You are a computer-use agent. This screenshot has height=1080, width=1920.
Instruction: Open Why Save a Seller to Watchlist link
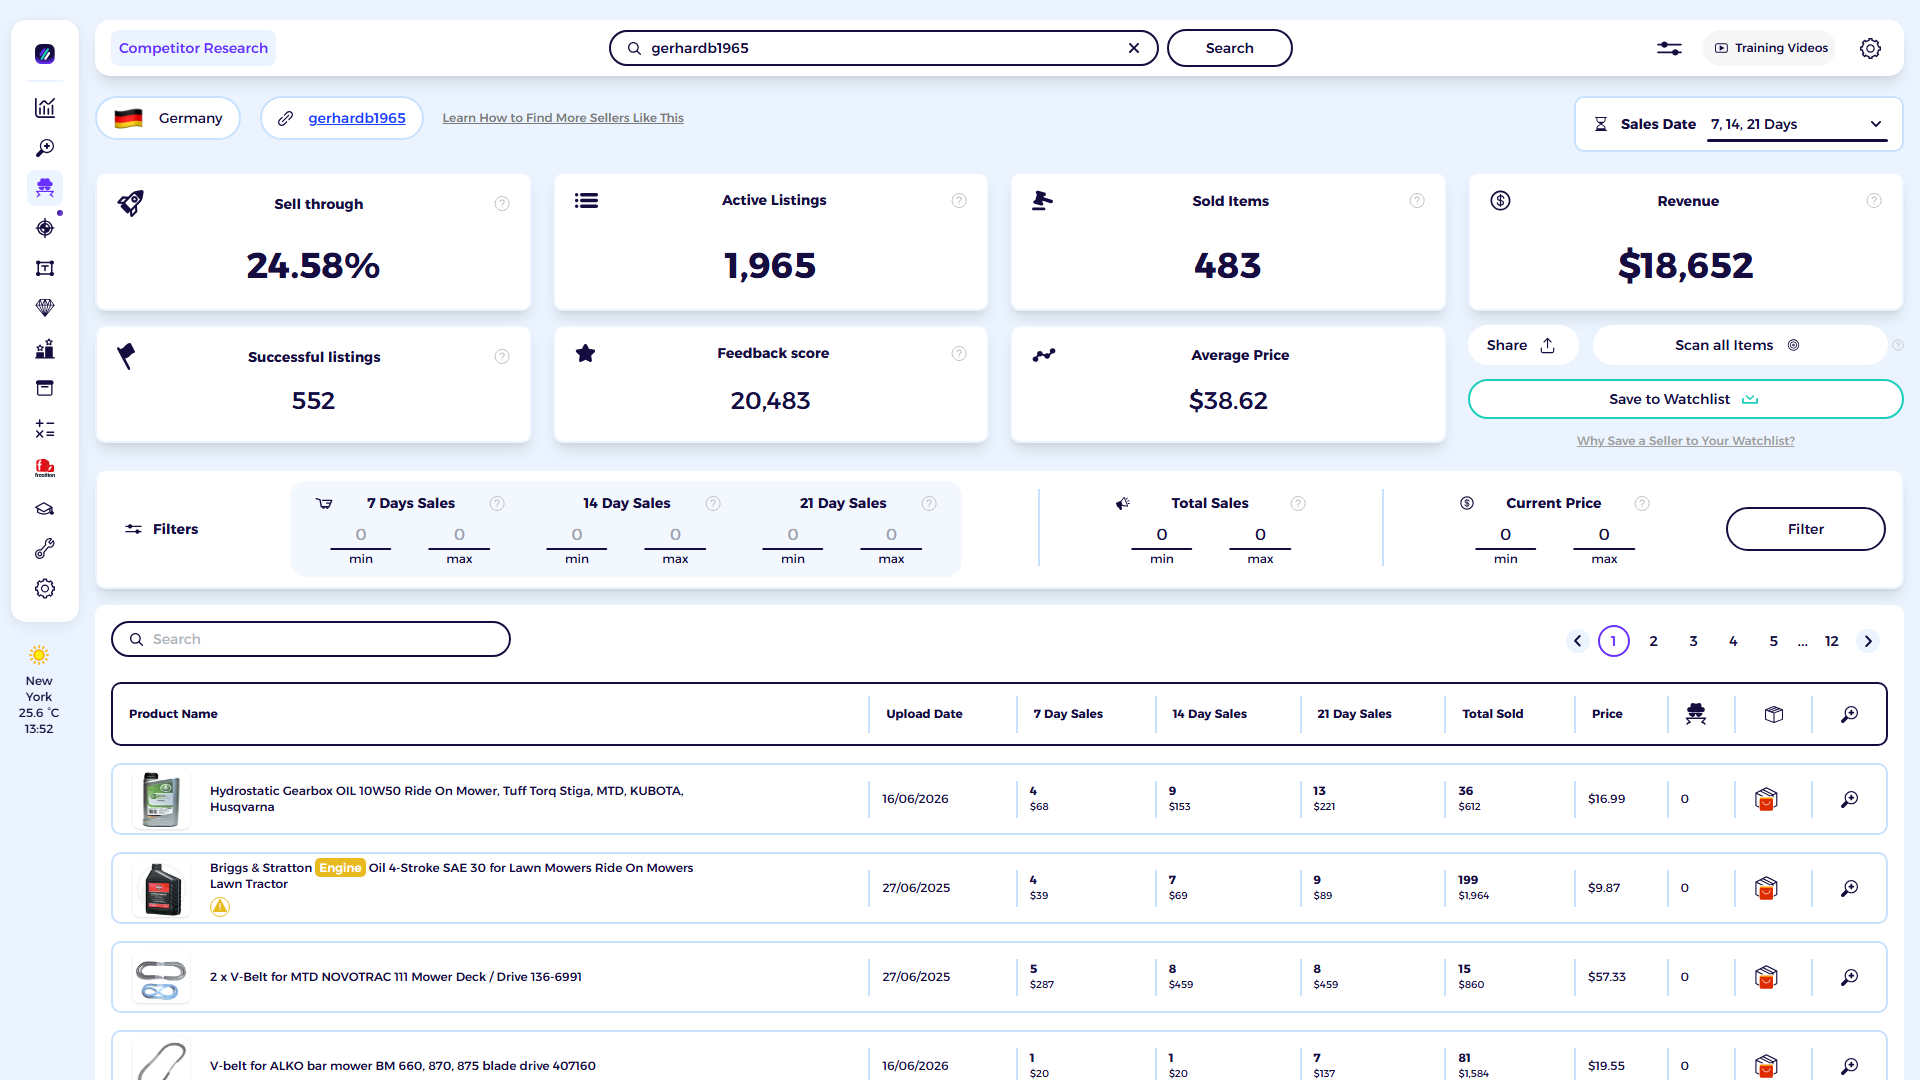pos(1686,441)
